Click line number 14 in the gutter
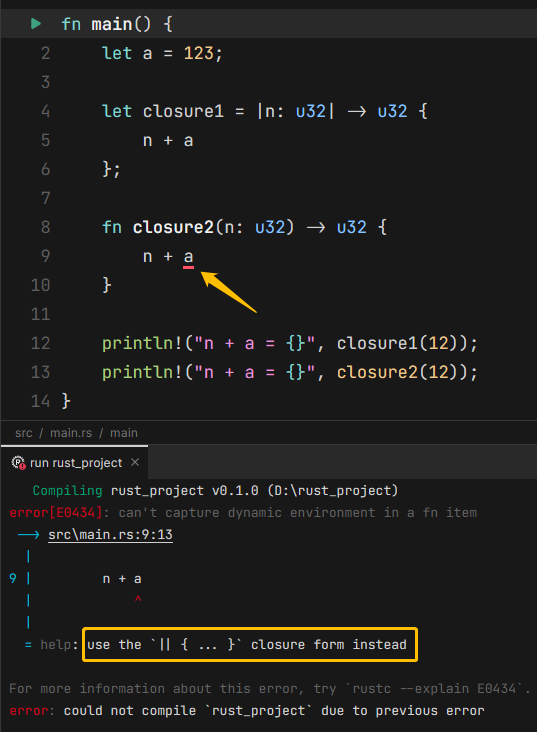The width and height of the screenshot is (537, 732). click(40, 401)
